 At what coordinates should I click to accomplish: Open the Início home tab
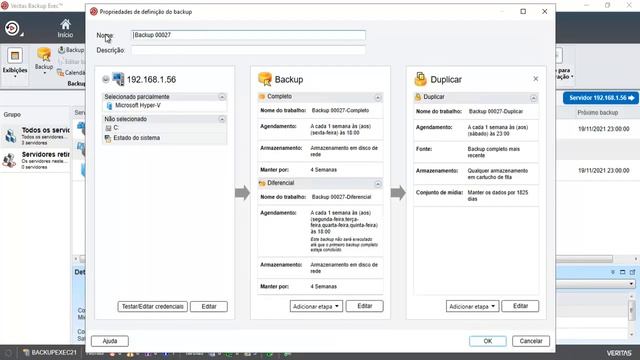[65, 29]
